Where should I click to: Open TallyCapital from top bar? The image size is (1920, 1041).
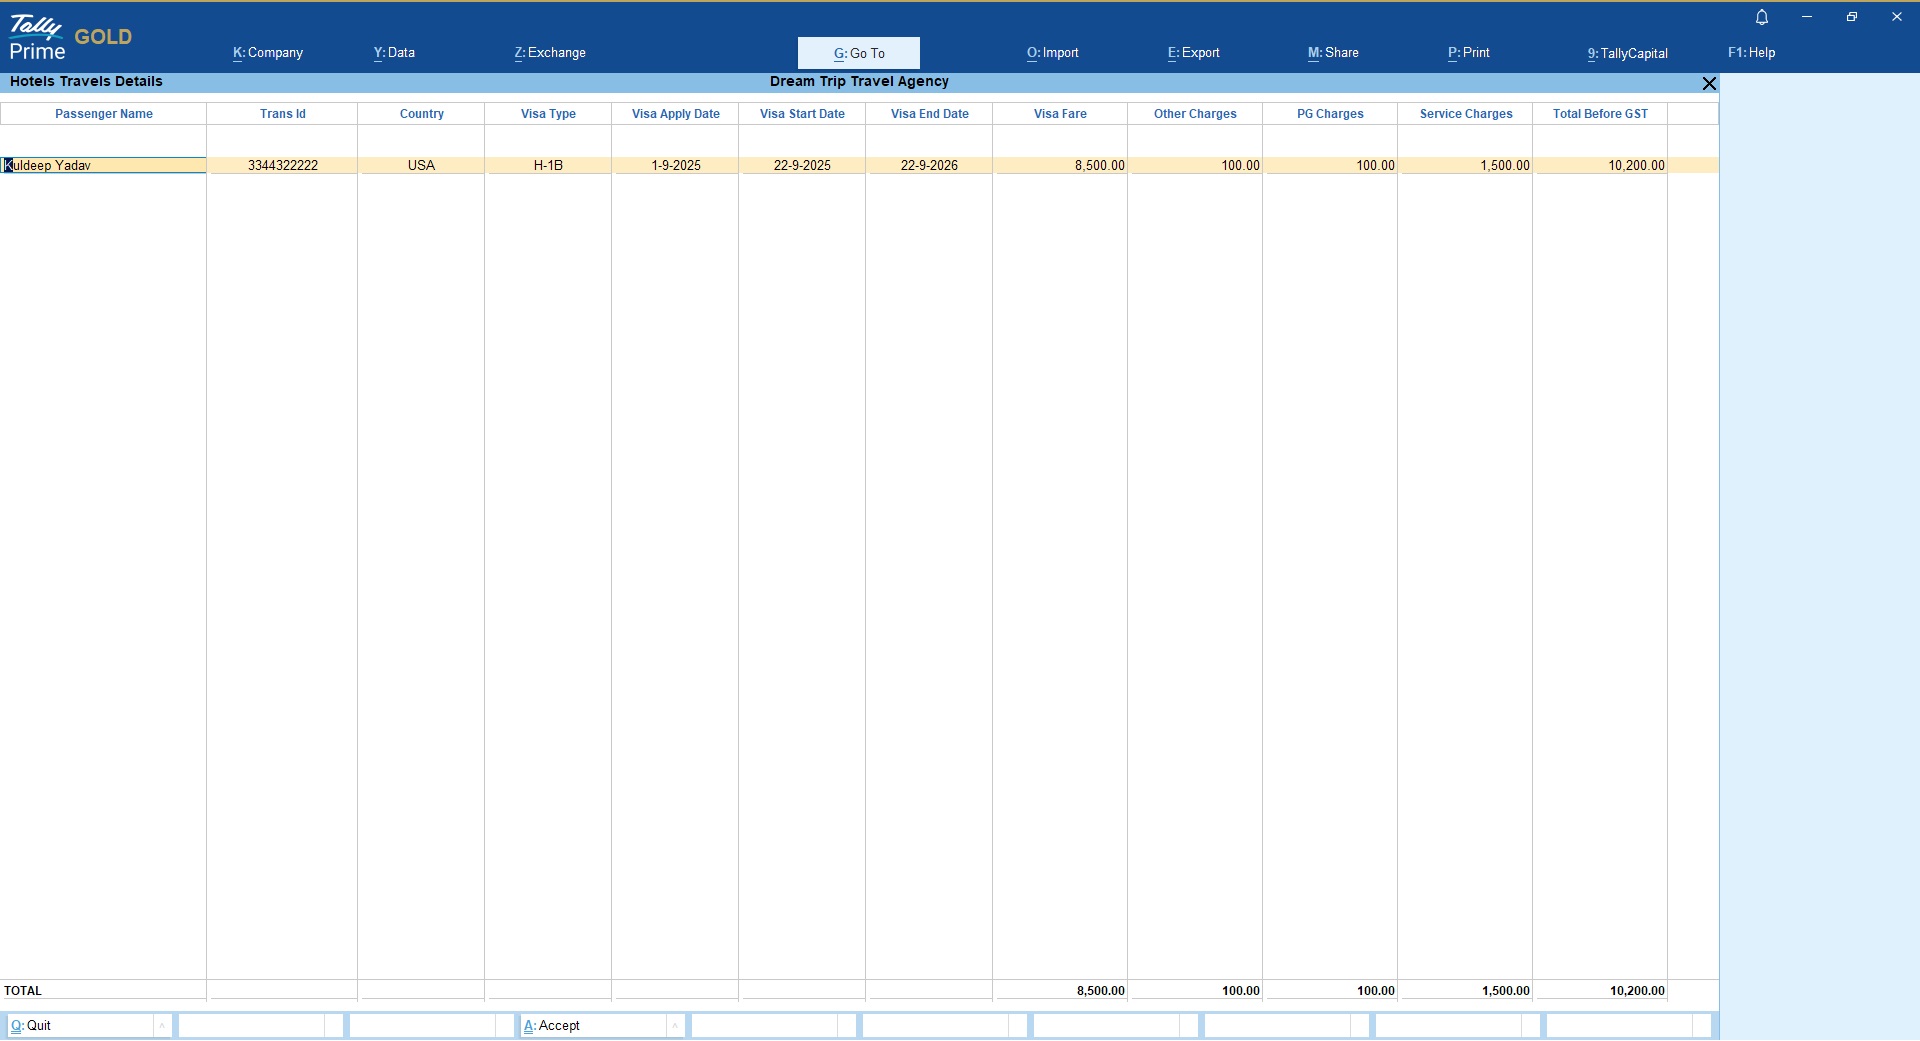coord(1627,54)
